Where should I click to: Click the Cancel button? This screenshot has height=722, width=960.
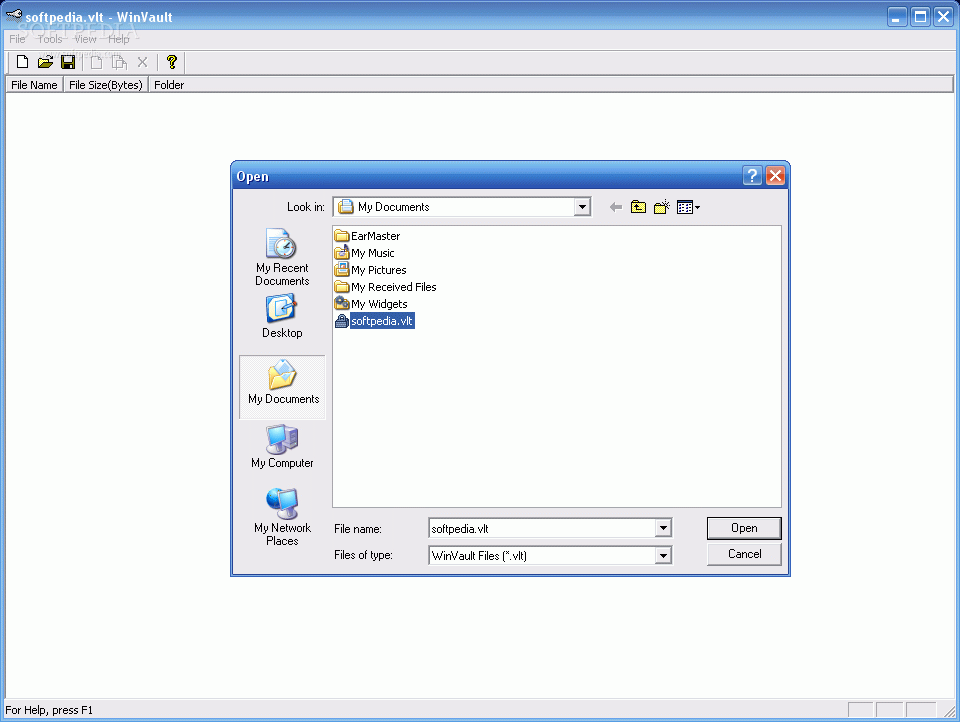click(x=744, y=554)
